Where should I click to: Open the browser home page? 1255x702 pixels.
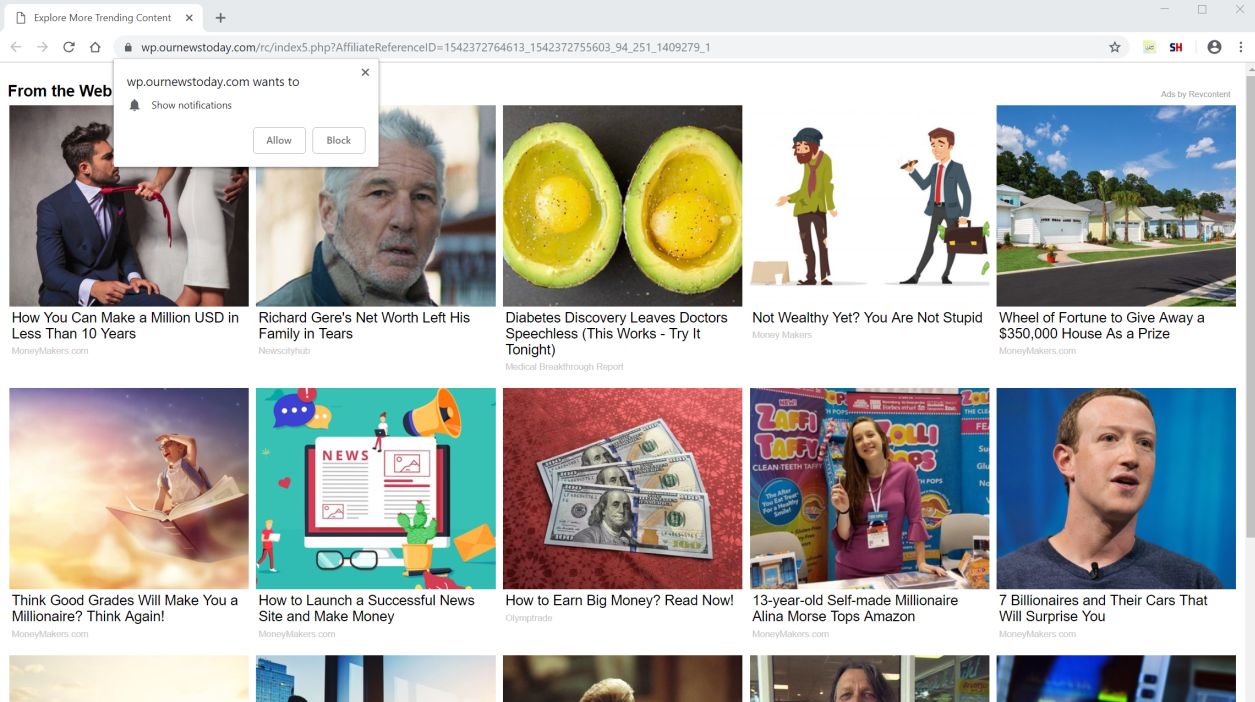coord(95,47)
